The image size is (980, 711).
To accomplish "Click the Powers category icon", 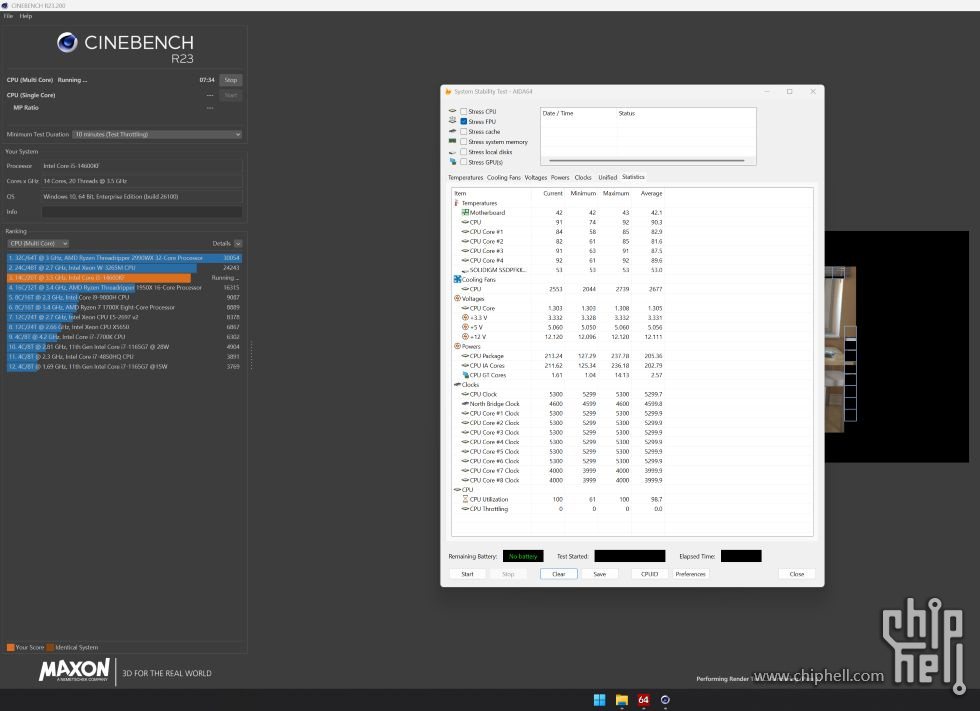I will (x=457, y=346).
